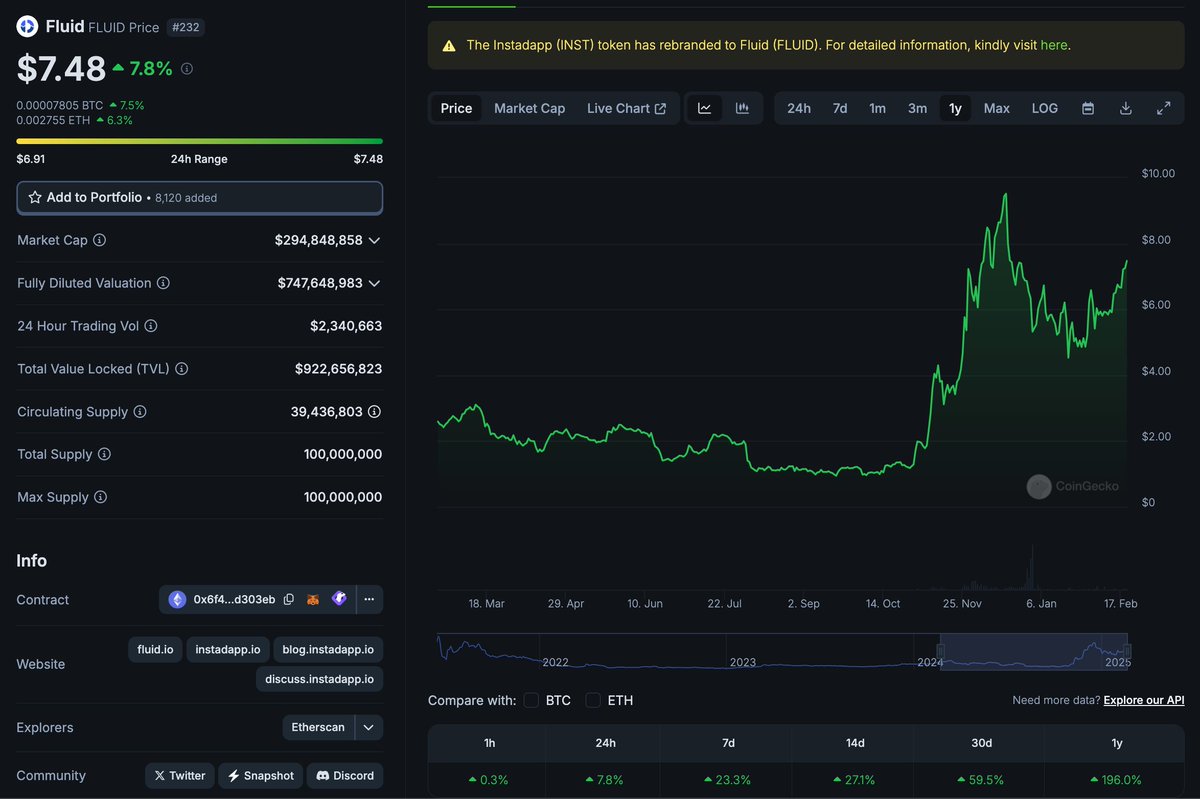Add token to MetaMask fox icon

tap(314, 600)
